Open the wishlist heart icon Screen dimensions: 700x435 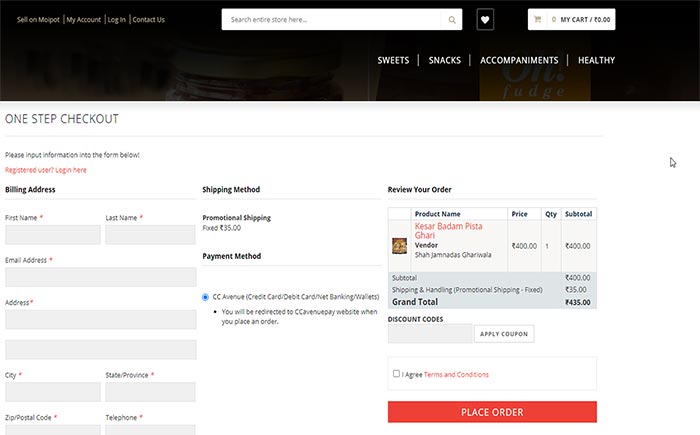tap(485, 20)
